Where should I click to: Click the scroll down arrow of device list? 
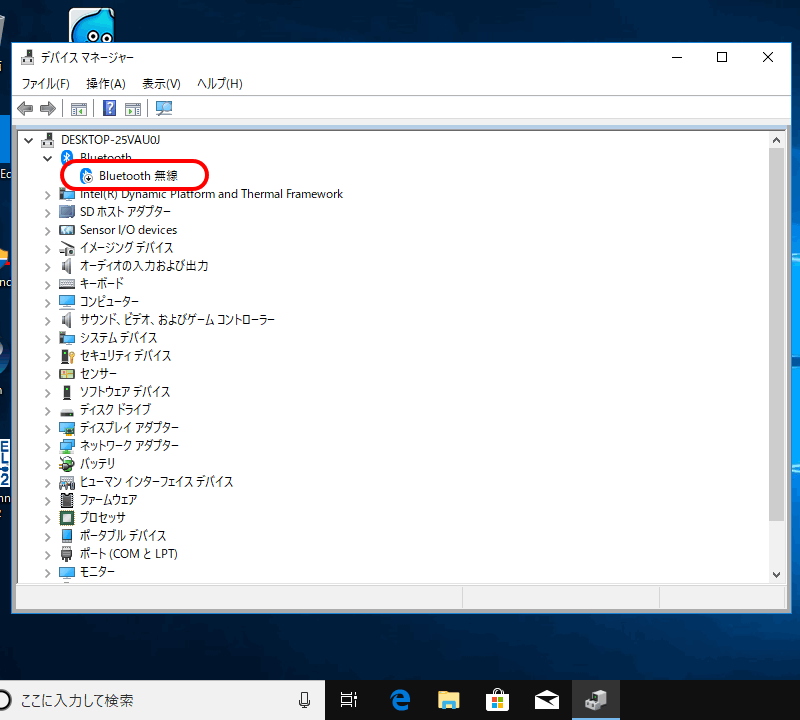point(777,574)
